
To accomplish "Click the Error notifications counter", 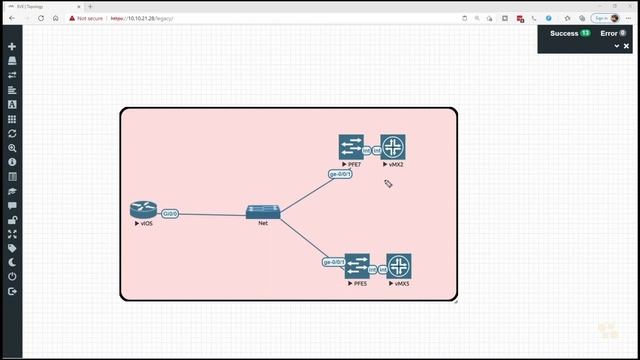I will pos(613,33).
